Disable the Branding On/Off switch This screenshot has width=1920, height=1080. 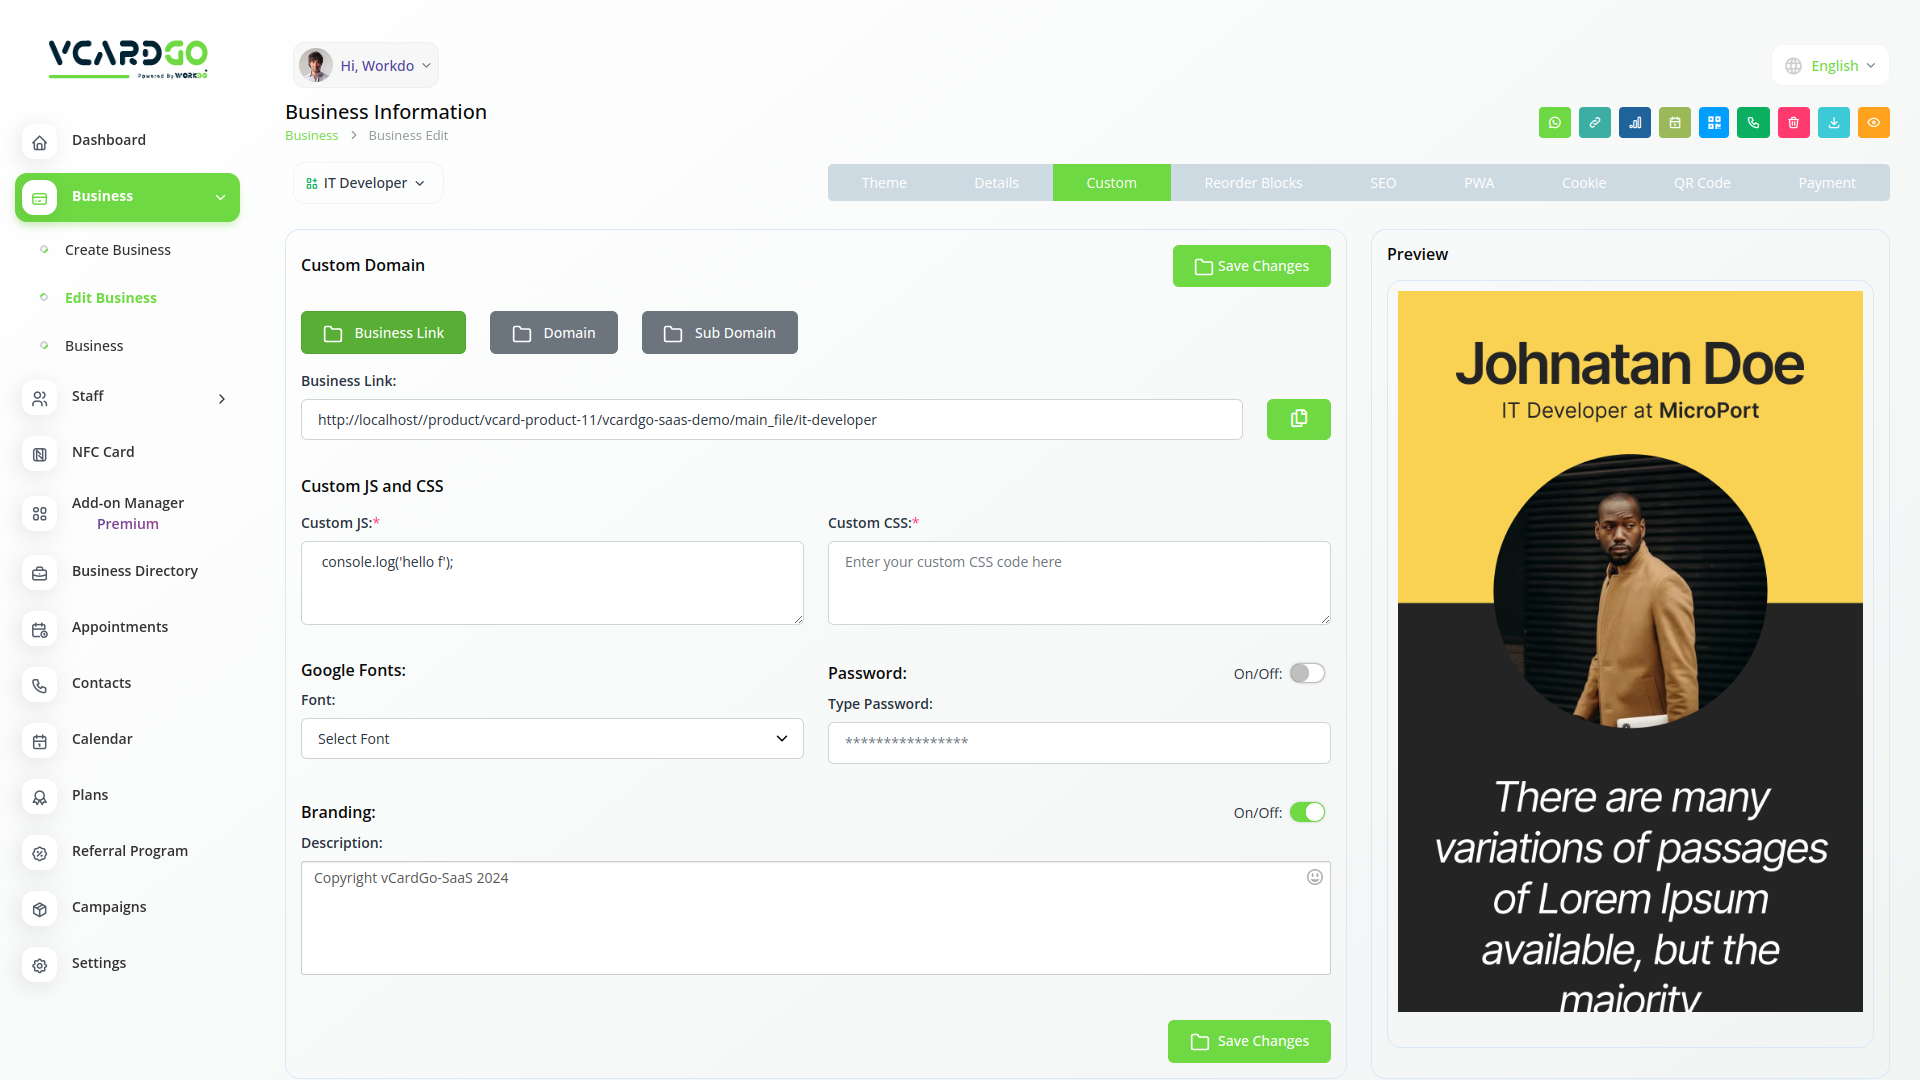click(1306, 812)
